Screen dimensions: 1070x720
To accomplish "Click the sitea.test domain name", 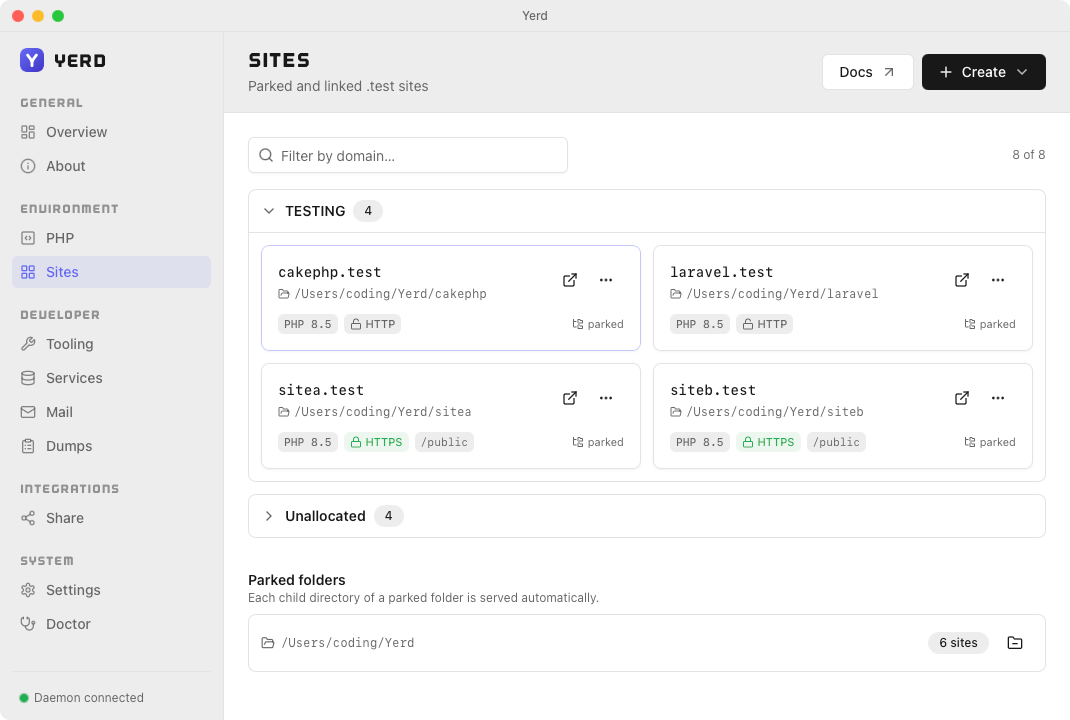I will click(x=321, y=390).
